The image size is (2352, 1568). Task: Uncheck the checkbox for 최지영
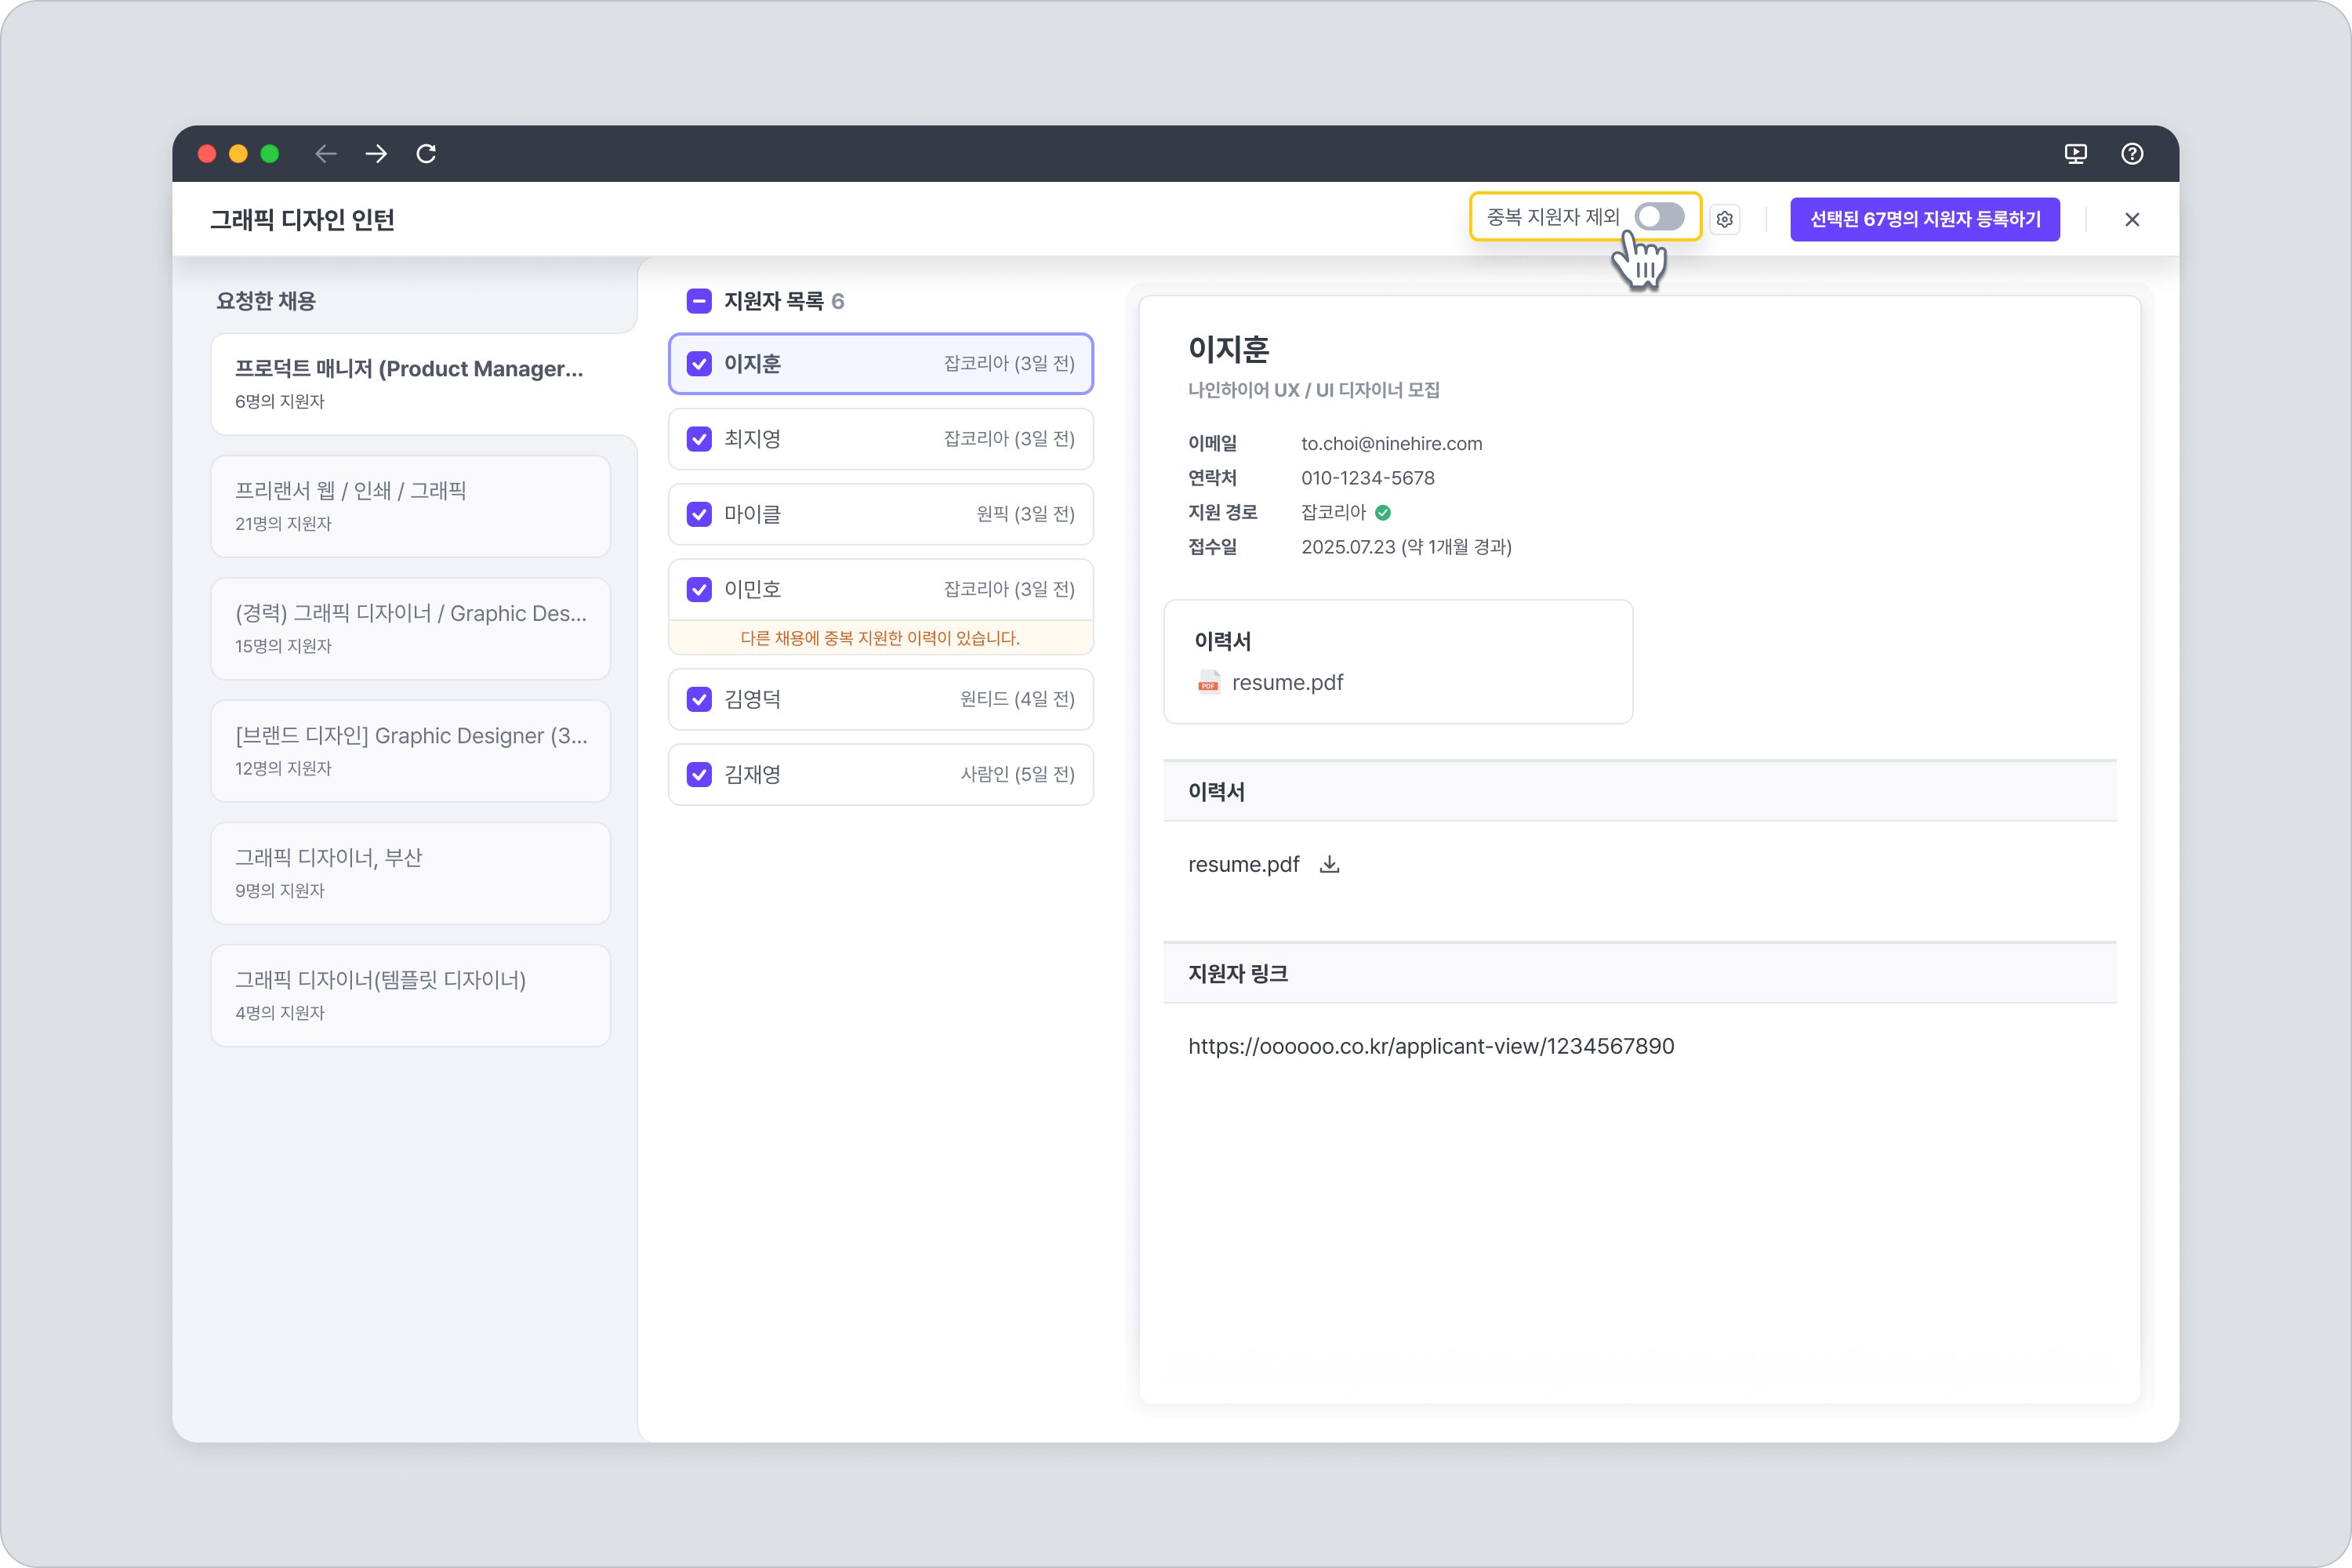tap(699, 439)
